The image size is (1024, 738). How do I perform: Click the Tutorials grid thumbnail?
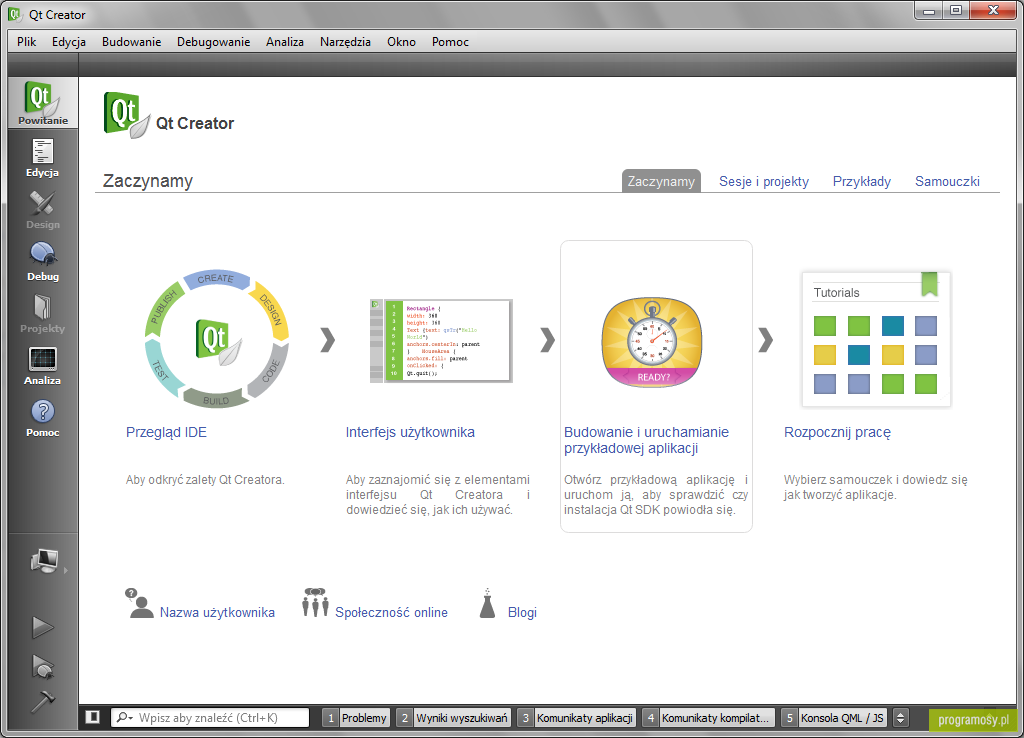[876, 340]
